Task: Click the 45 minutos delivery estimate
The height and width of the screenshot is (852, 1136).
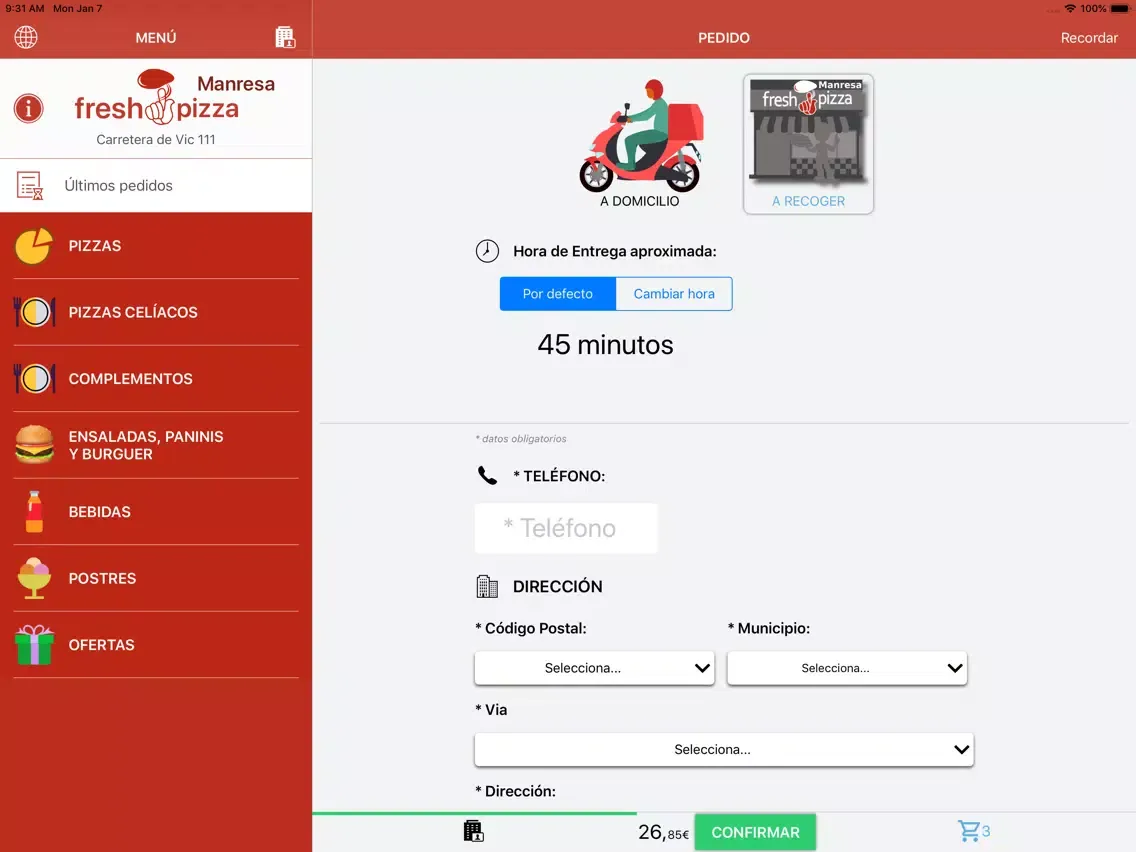Action: (x=605, y=345)
